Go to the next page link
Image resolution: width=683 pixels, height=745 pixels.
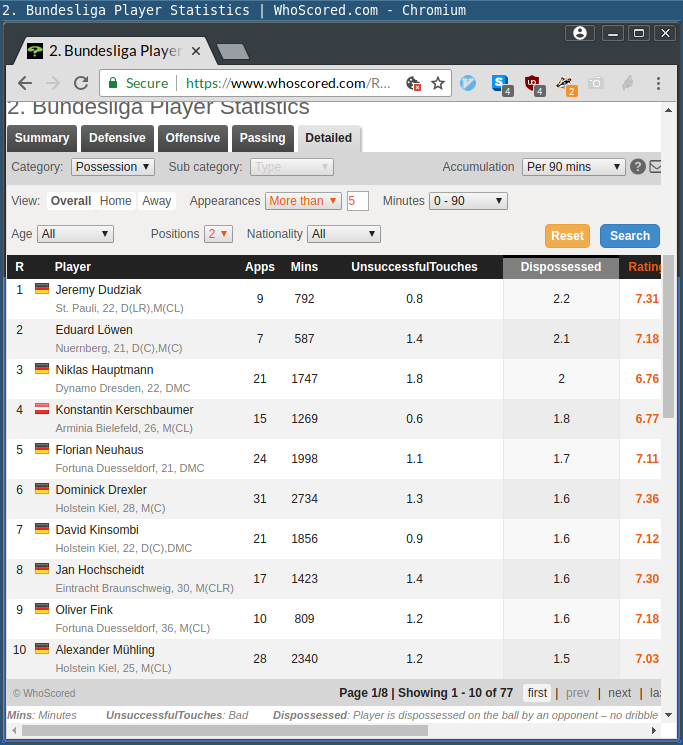(x=620, y=693)
